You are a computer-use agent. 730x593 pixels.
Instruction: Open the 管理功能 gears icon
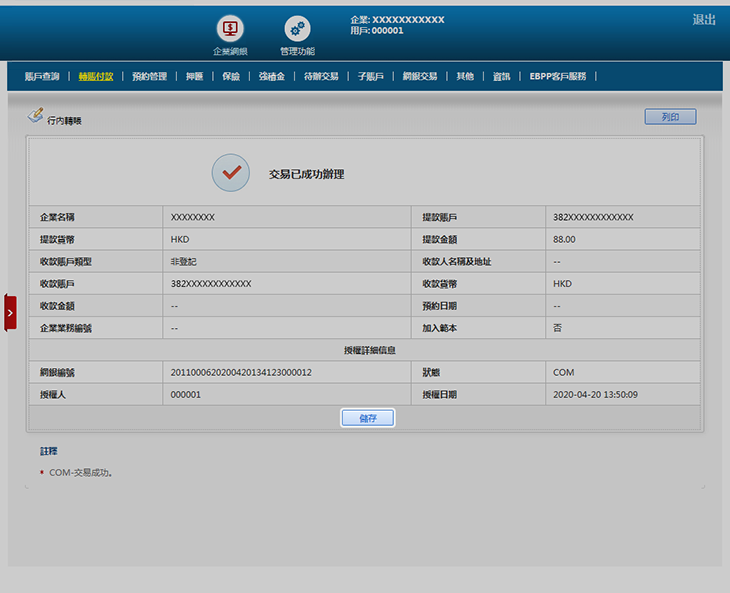(x=297, y=29)
